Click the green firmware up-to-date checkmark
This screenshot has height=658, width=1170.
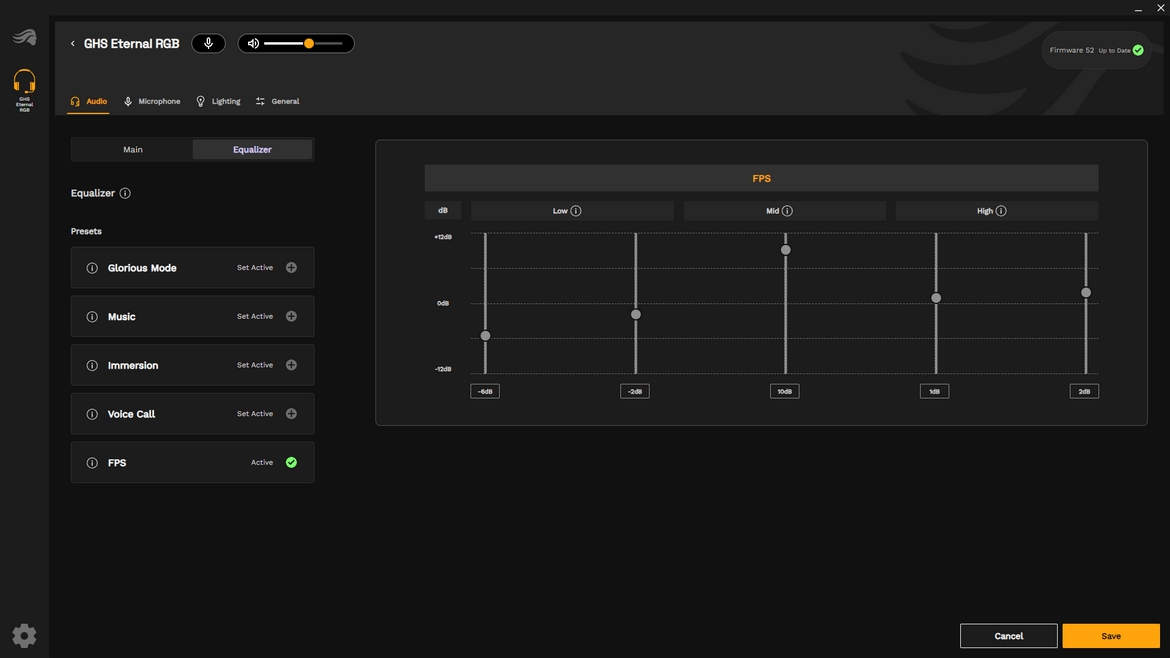point(1139,50)
